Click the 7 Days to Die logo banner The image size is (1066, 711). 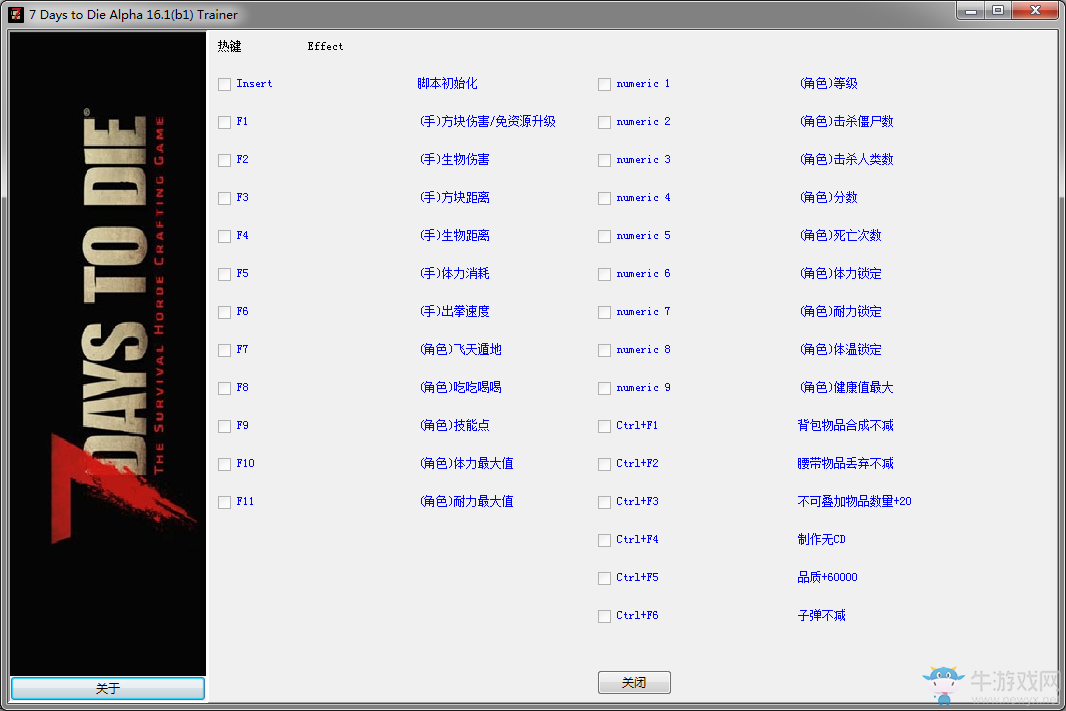tap(108, 353)
